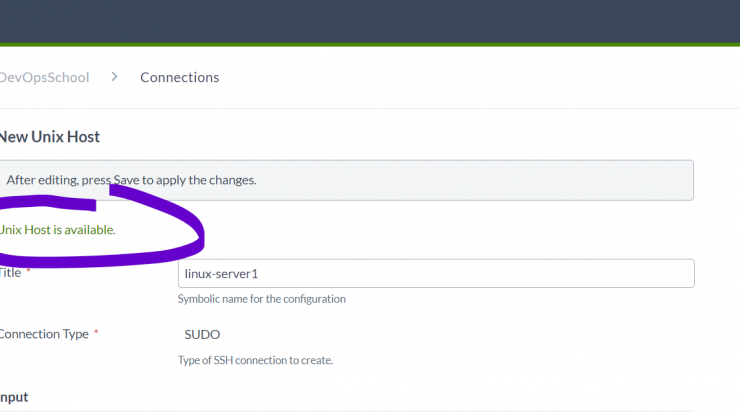Go to the Connections breadcrumb

pyautogui.click(x=179, y=77)
